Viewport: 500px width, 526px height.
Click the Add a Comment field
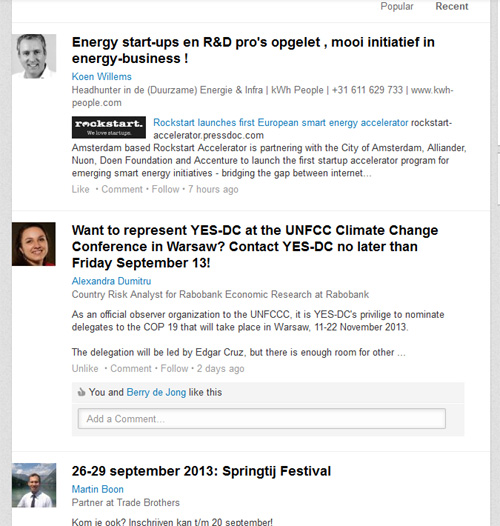(262, 418)
